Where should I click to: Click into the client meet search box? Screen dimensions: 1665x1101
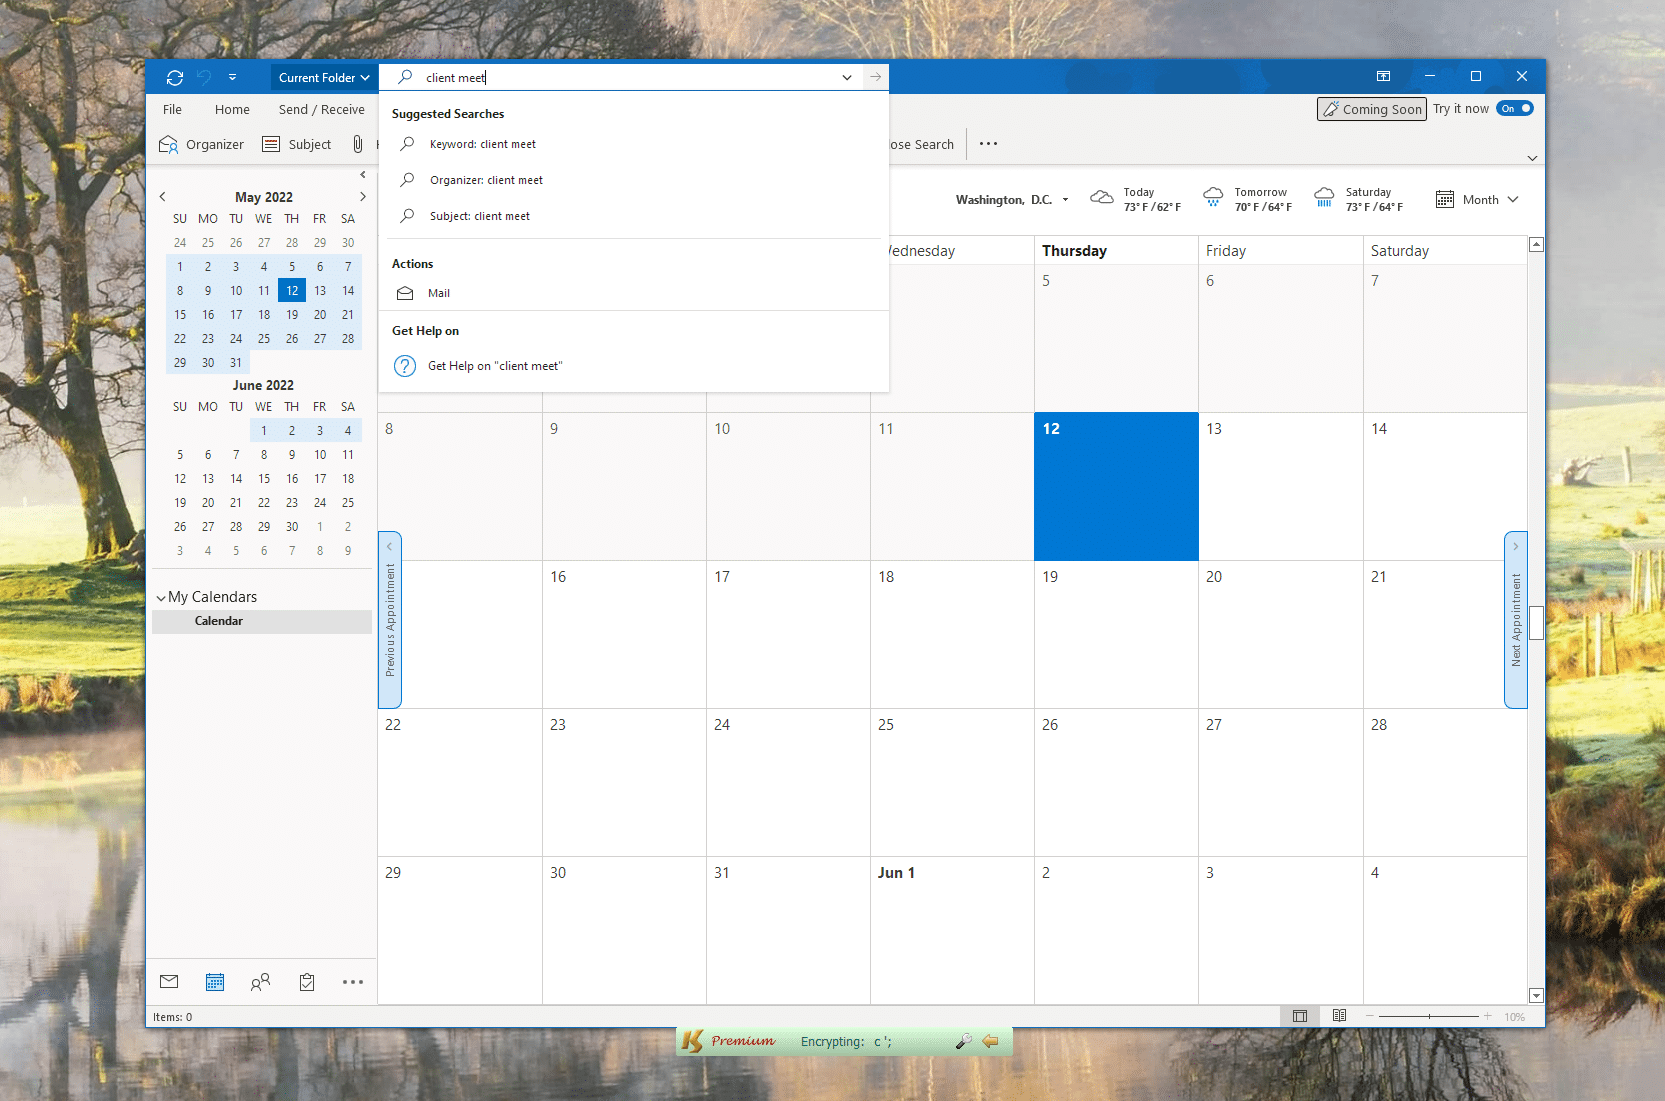620,77
